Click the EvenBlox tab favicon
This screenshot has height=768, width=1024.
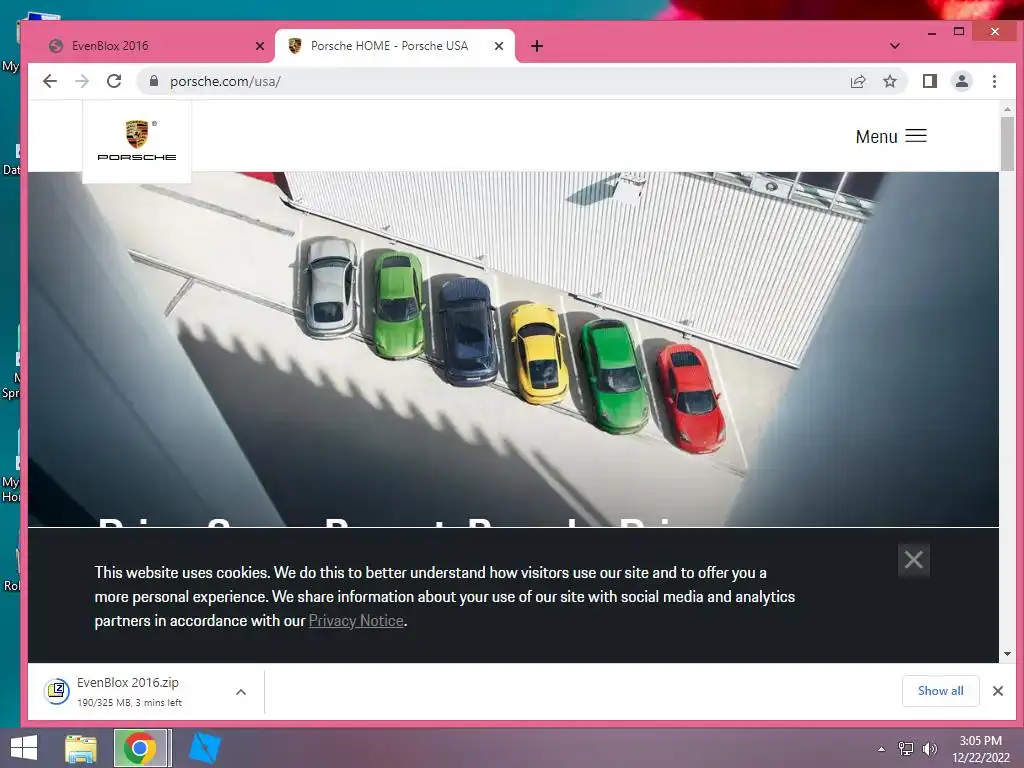point(56,46)
